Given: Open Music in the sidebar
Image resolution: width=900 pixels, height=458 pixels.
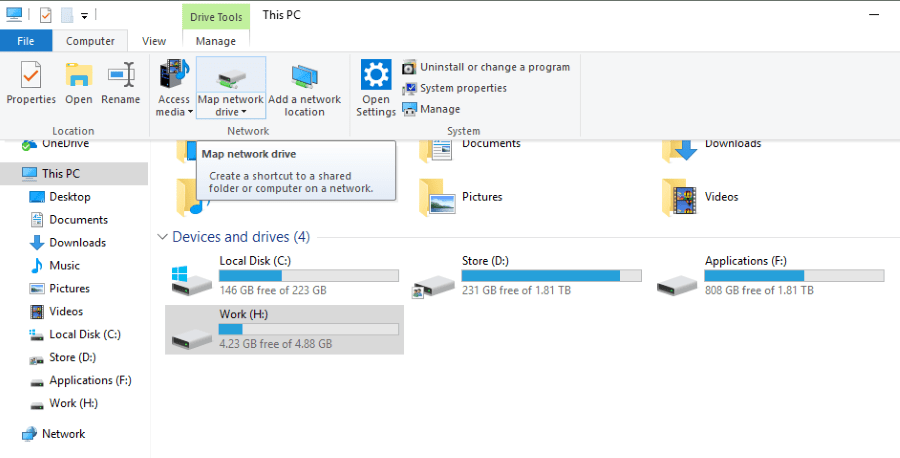Looking at the screenshot, I should 55,266.
